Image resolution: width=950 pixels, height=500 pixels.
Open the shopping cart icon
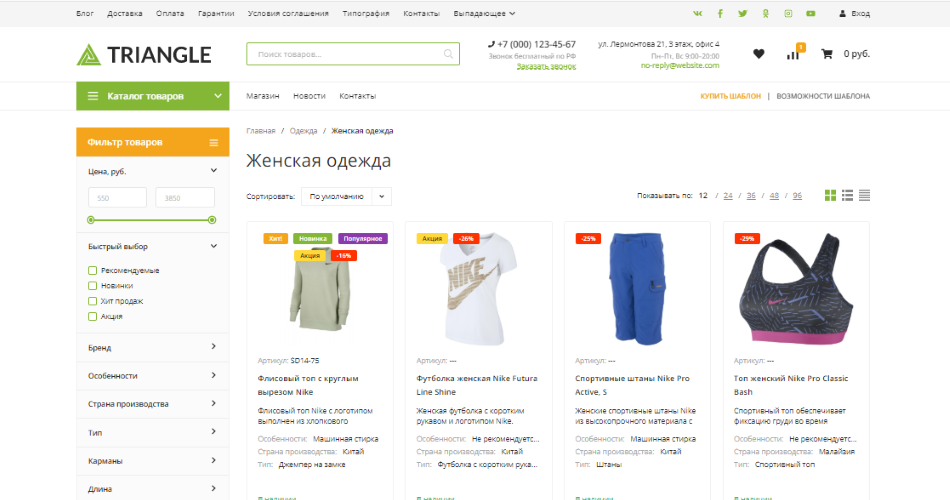[827, 54]
